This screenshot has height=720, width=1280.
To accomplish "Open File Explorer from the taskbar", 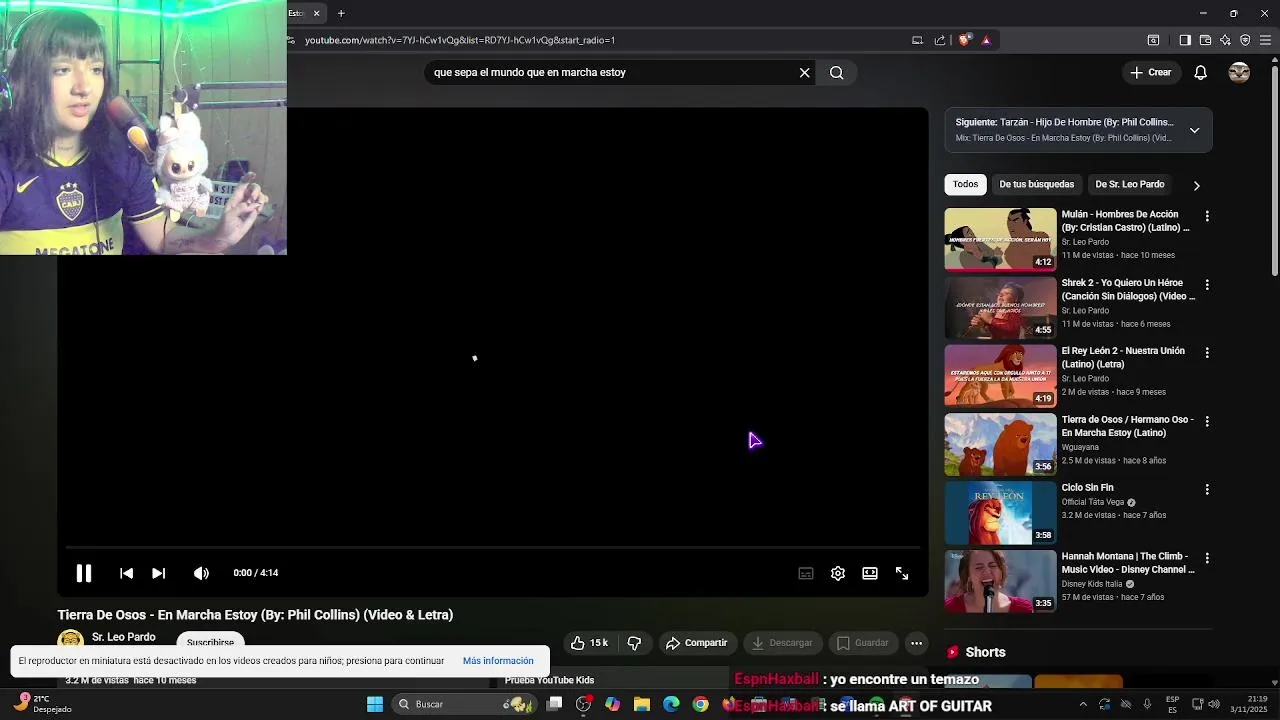I will [642, 704].
